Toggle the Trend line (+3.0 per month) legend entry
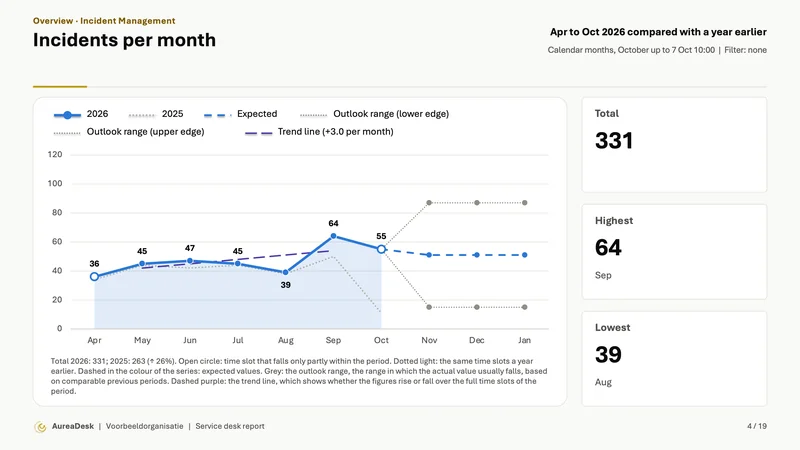 pyautogui.click(x=319, y=132)
